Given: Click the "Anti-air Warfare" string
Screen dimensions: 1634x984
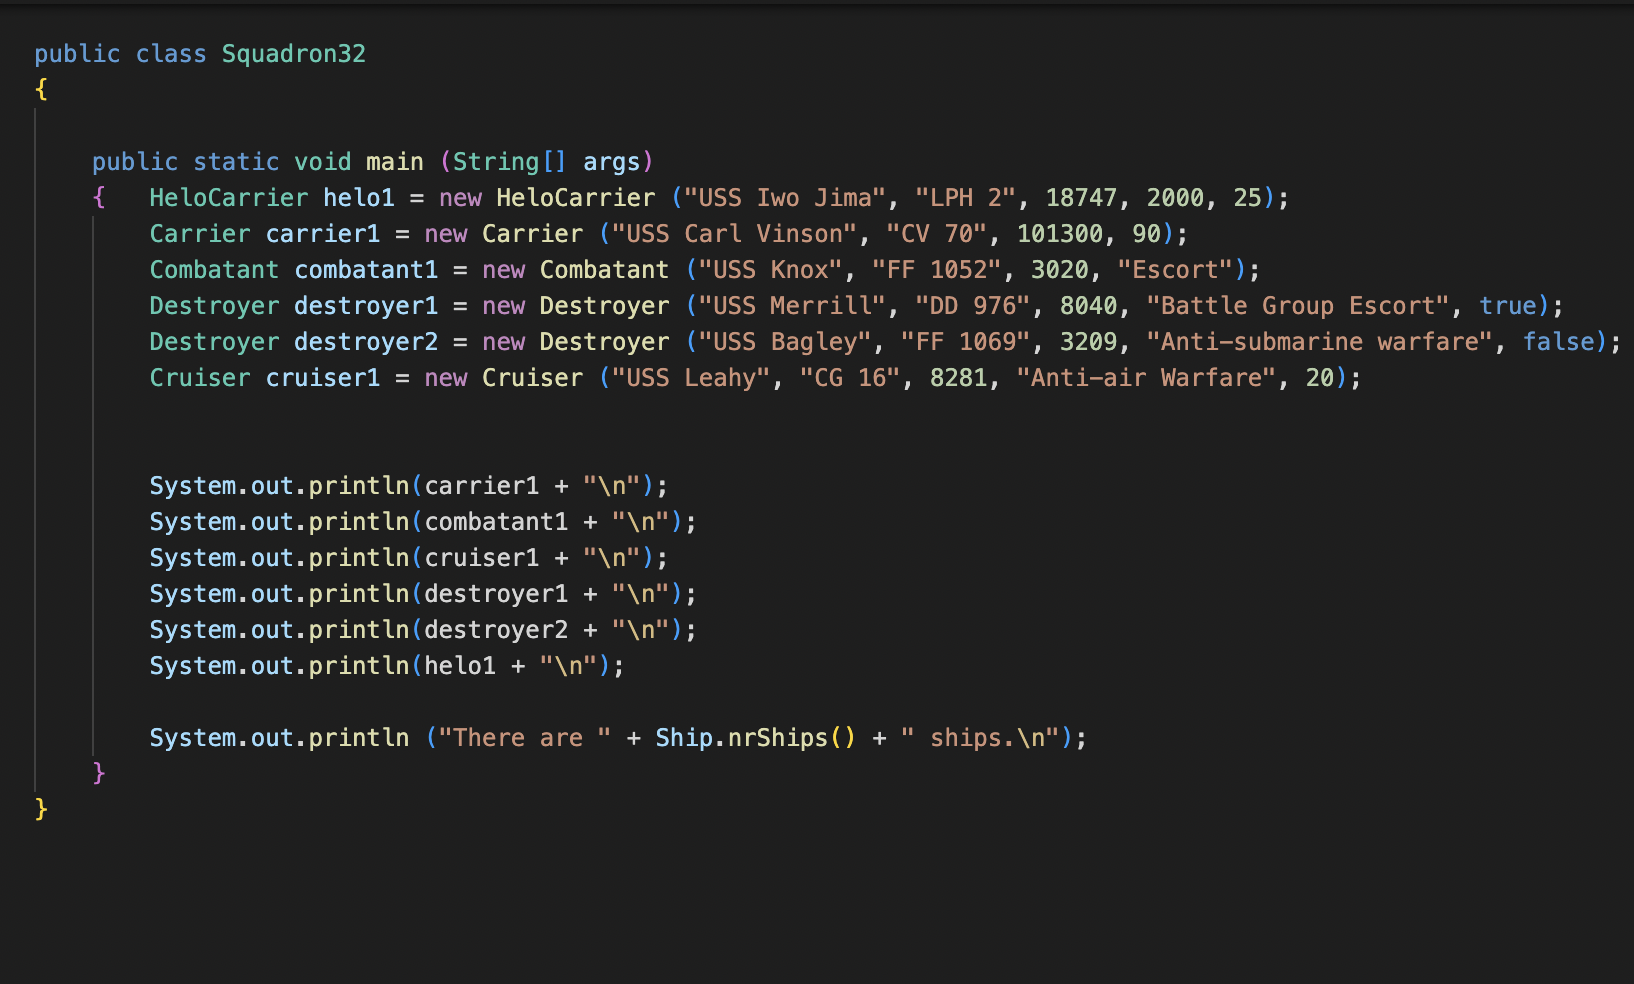Looking at the screenshot, I should click(1147, 378).
